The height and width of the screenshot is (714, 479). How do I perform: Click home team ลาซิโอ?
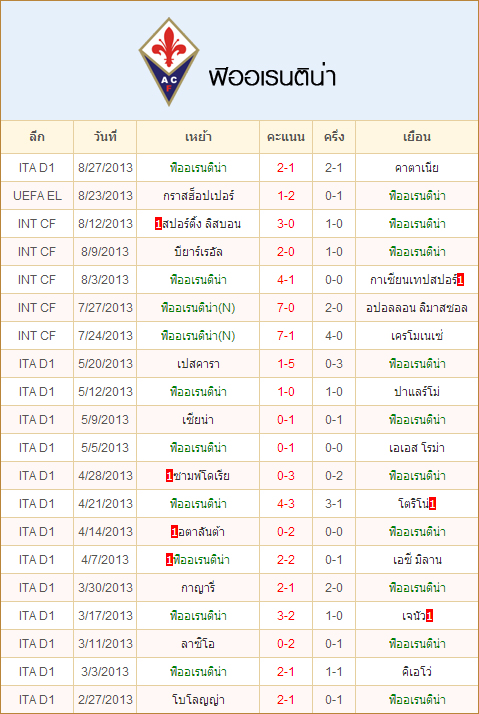198,644
